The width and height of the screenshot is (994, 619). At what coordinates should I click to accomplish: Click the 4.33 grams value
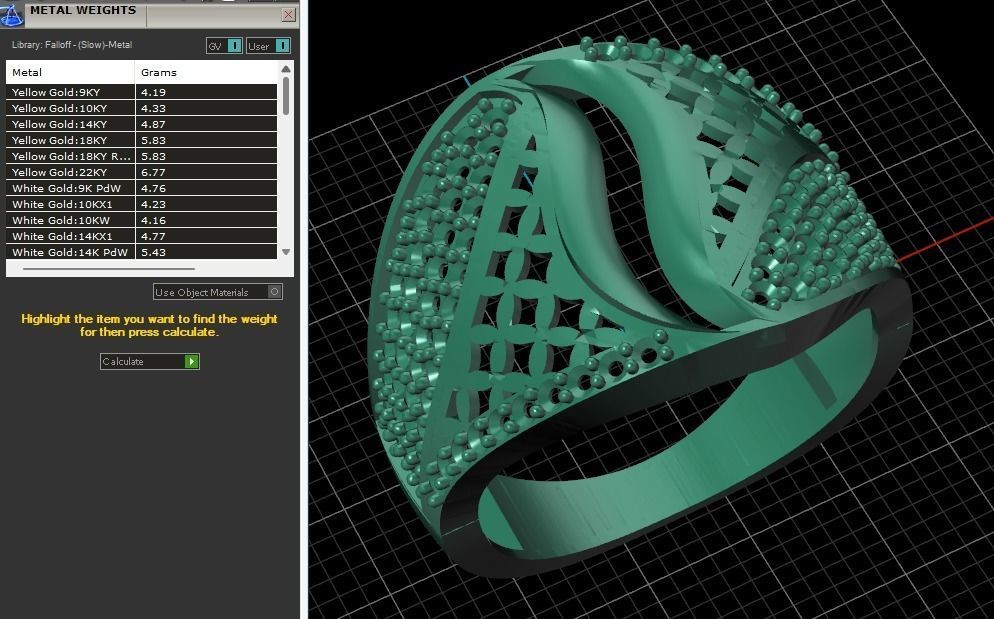(153, 108)
